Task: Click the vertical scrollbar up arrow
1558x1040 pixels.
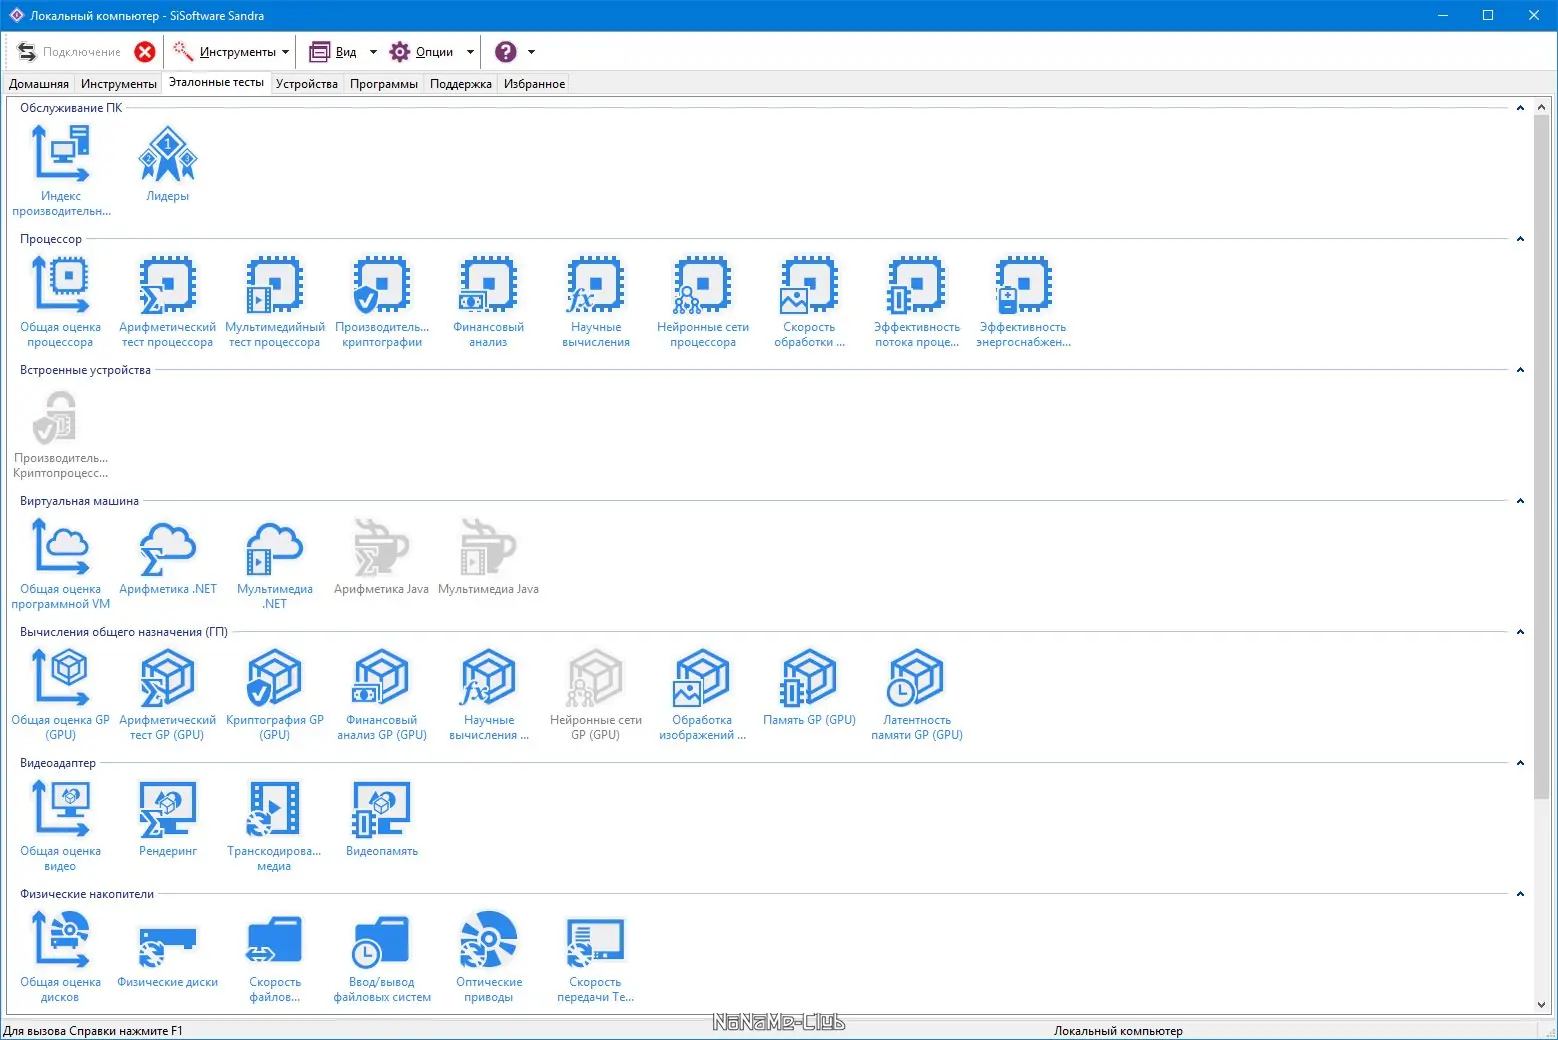Action: [x=1541, y=107]
